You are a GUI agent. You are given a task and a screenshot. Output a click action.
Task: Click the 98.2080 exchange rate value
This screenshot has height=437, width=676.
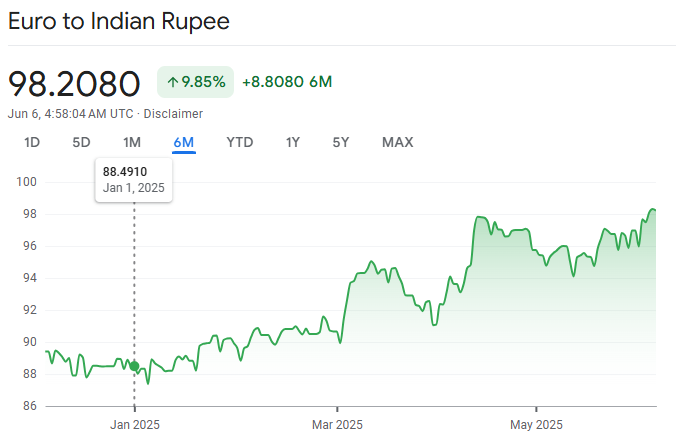pyautogui.click(x=75, y=83)
